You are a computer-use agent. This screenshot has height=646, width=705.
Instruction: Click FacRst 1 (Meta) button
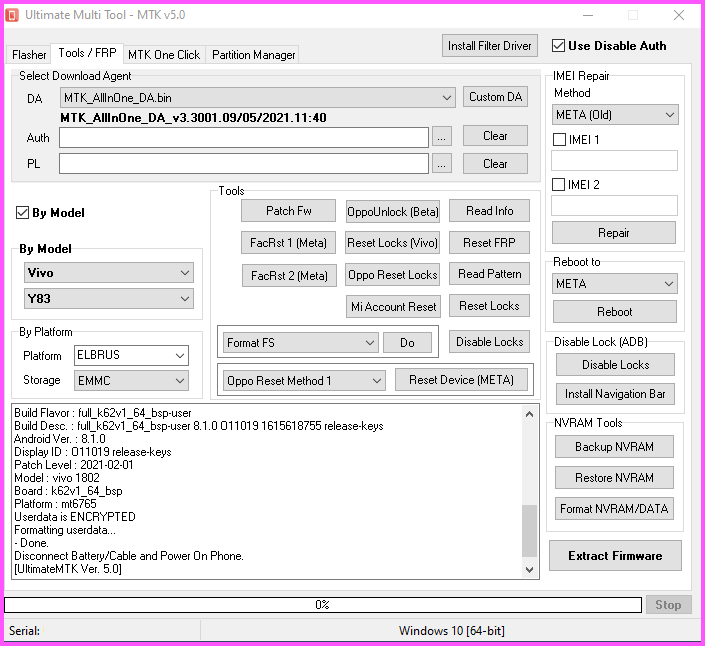point(288,243)
